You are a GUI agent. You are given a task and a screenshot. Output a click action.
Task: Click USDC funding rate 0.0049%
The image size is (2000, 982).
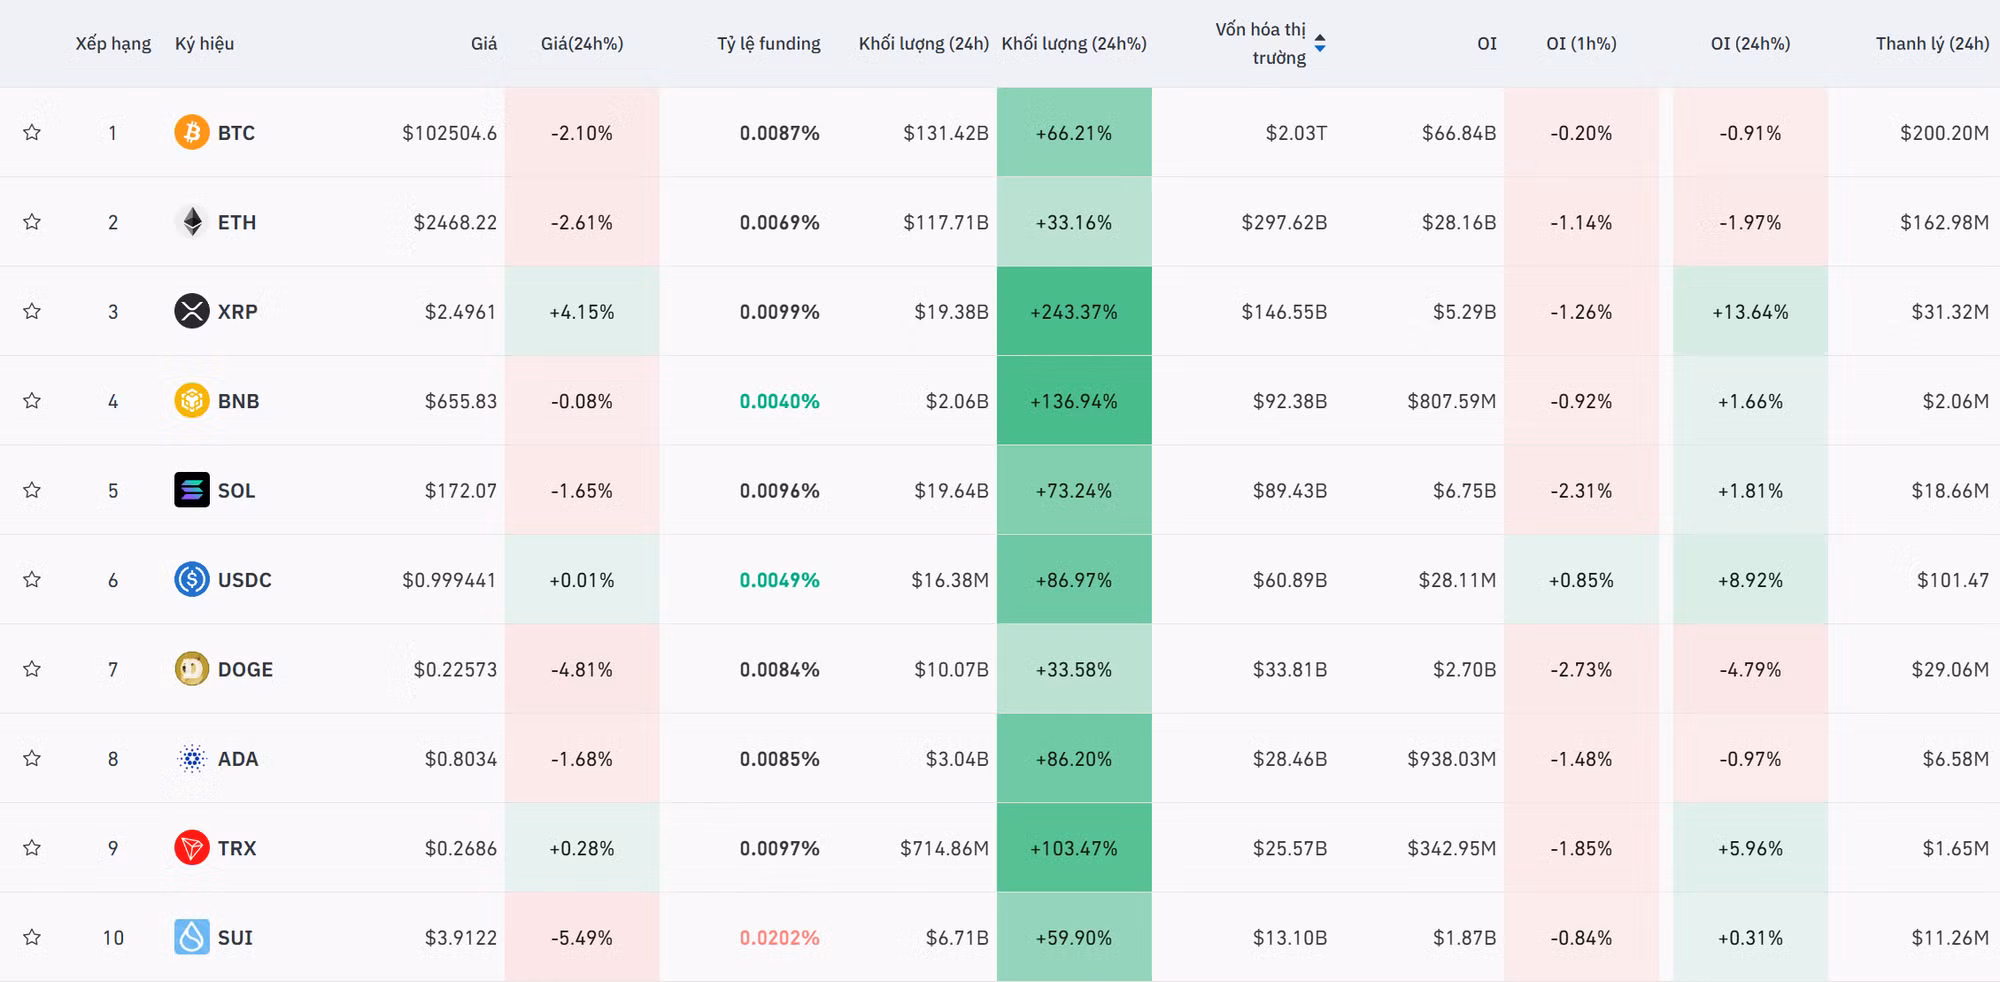click(780, 580)
